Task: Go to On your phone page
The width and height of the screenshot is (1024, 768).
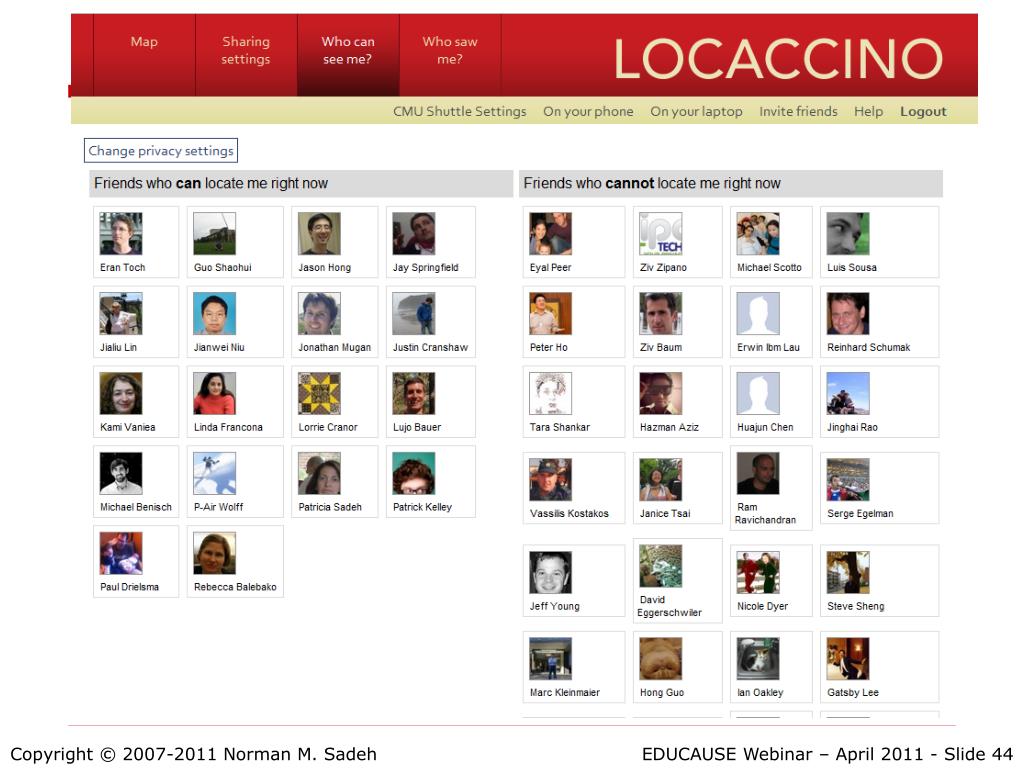Action: [588, 112]
